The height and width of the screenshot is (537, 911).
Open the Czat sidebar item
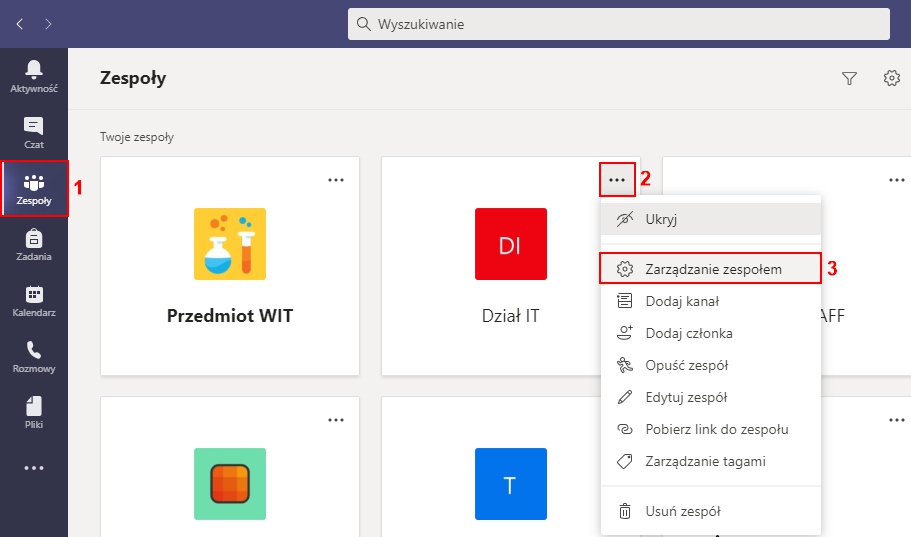click(x=34, y=133)
